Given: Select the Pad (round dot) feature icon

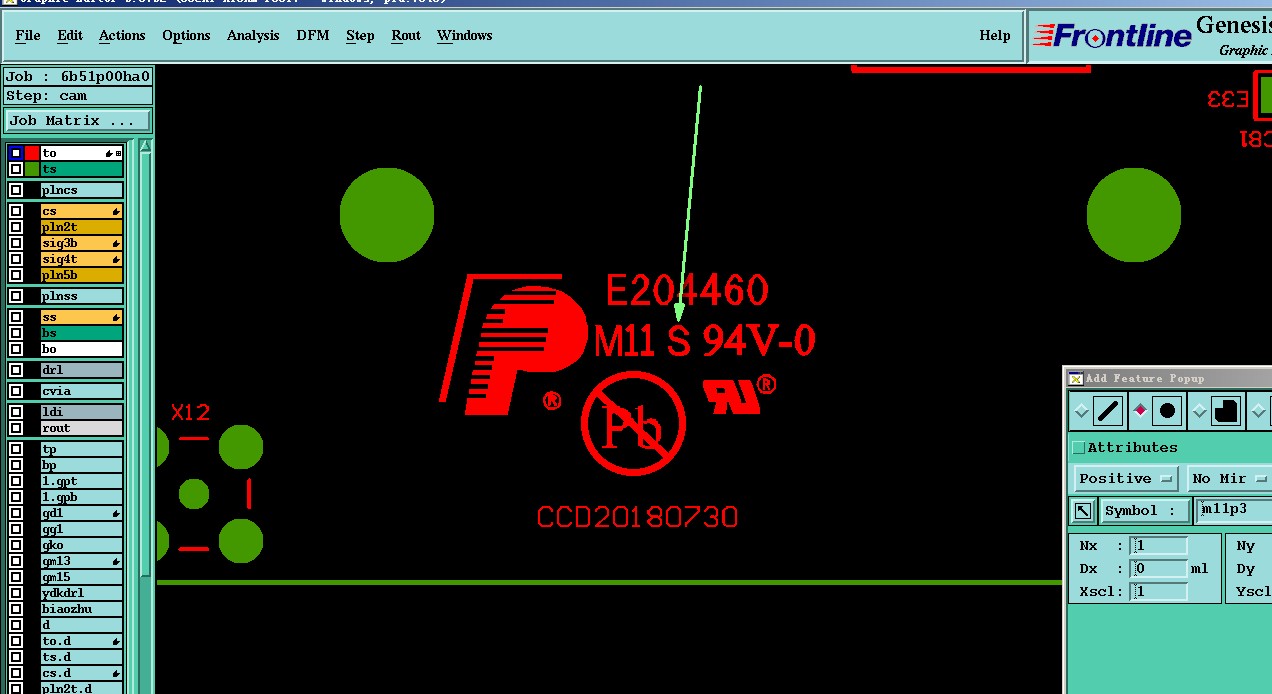Looking at the screenshot, I should coord(1167,411).
